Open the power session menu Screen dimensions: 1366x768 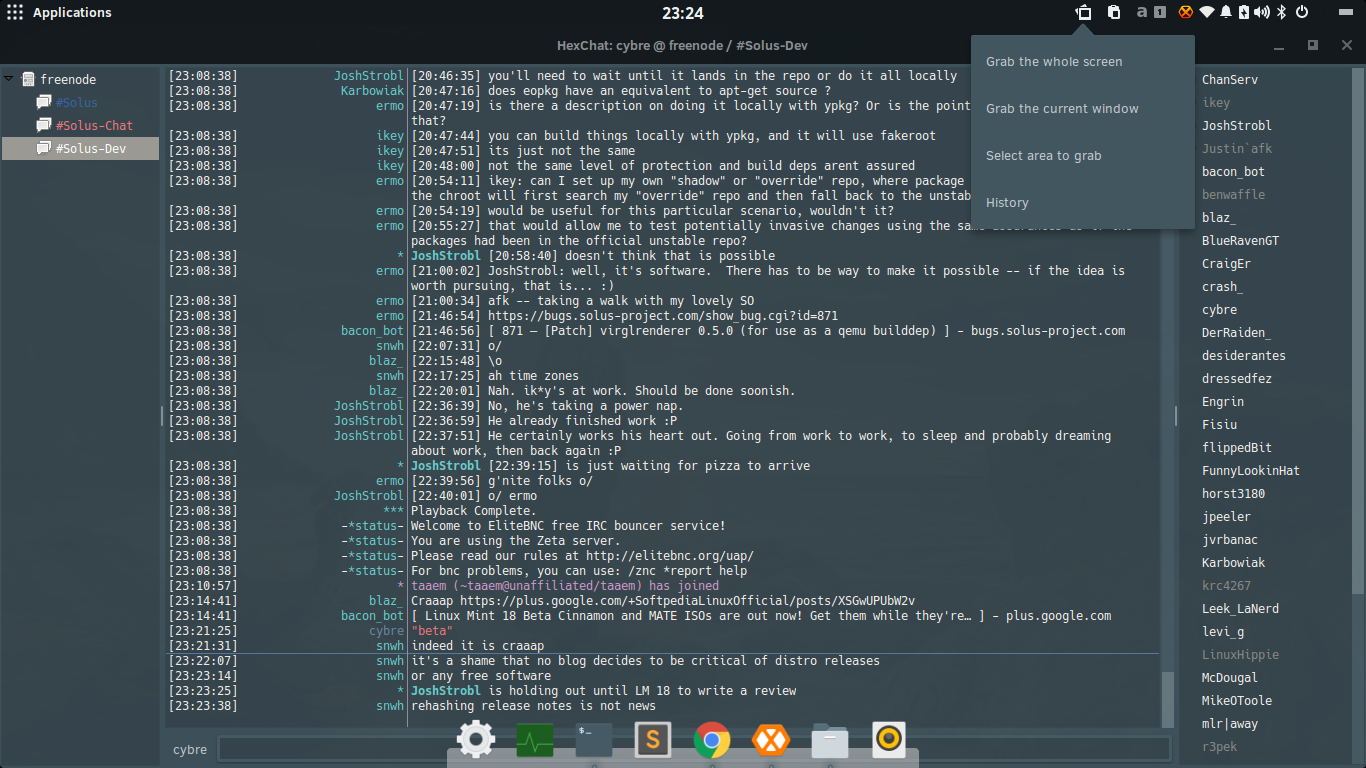1302,13
